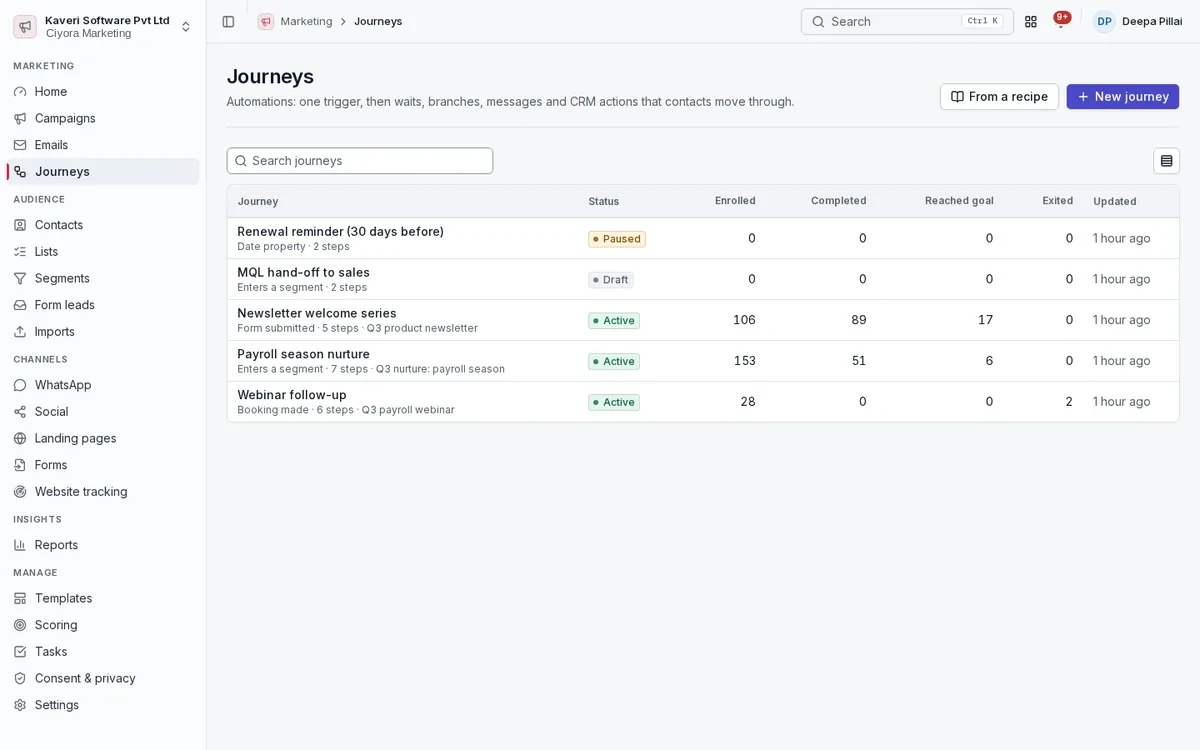Select the Tasks checkbox icon
This screenshot has width=1200, height=750.
[20, 651]
